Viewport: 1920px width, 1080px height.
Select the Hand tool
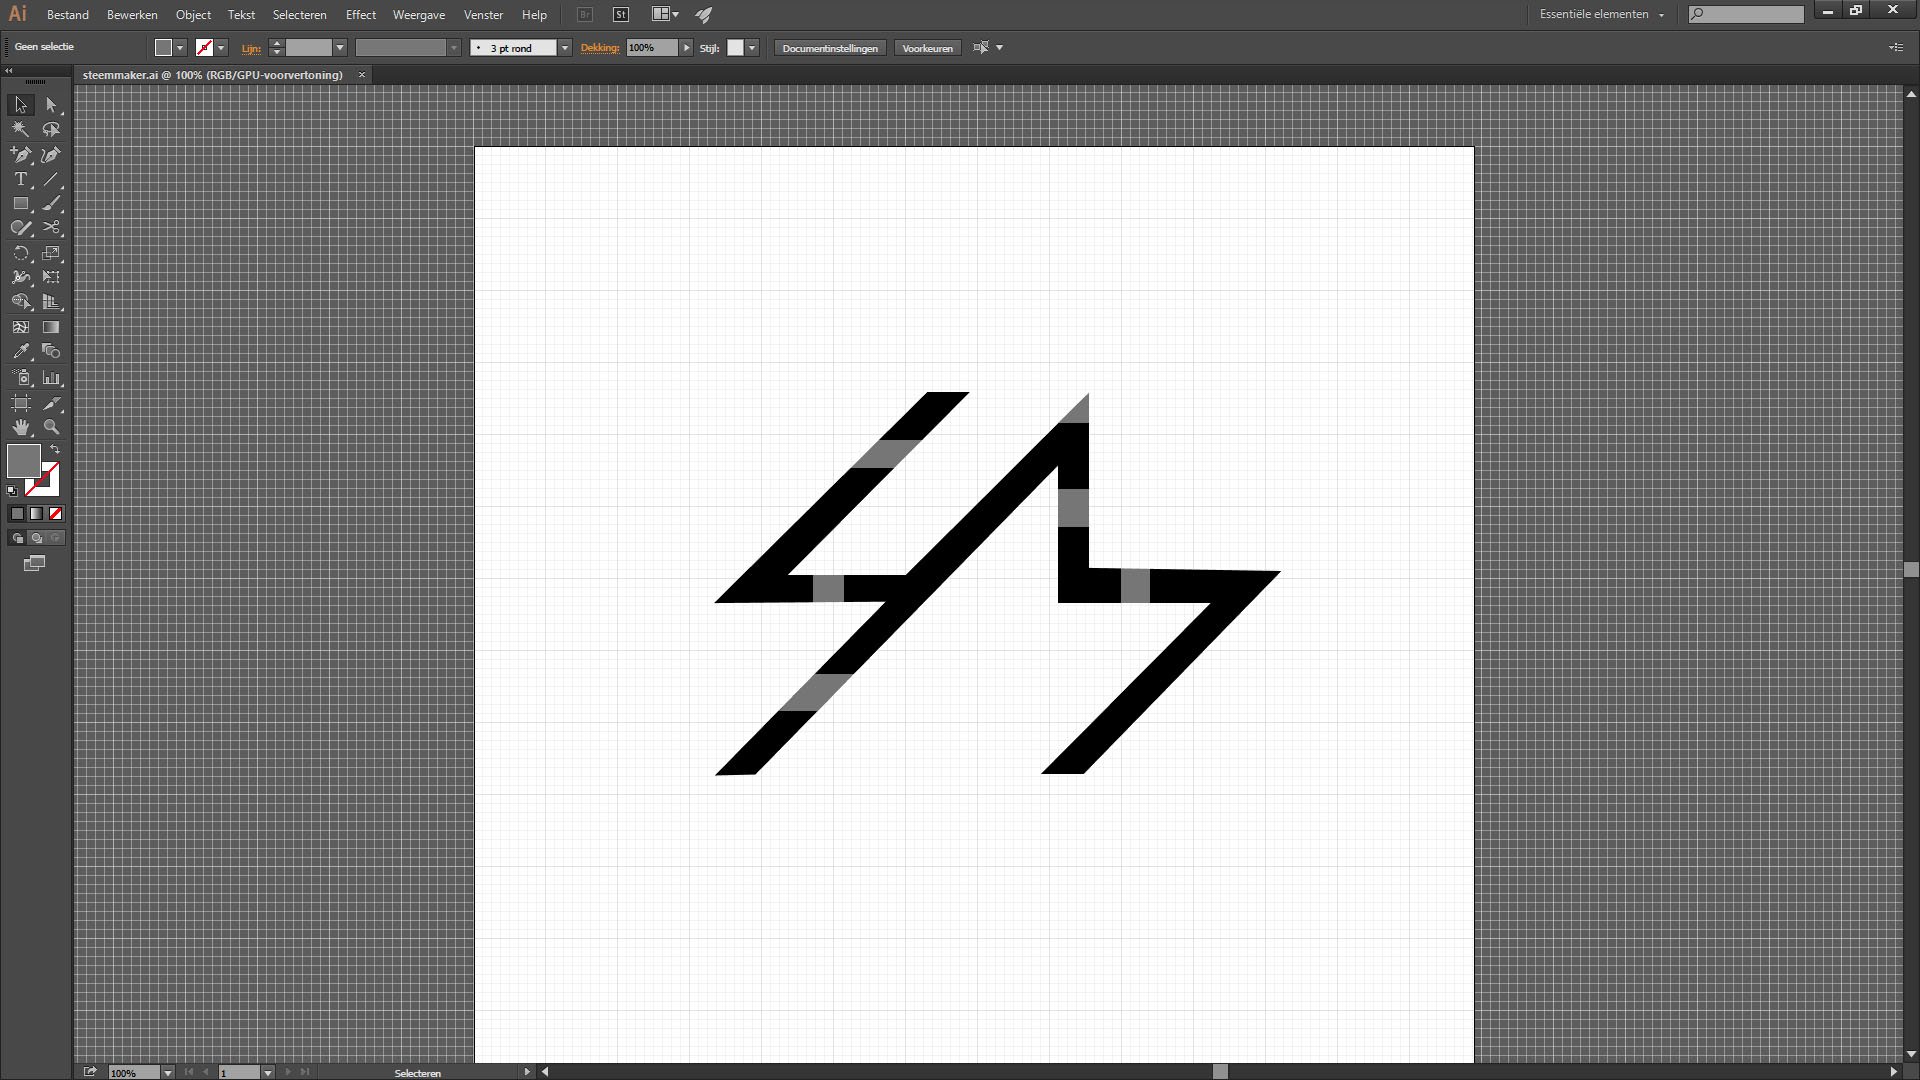point(20,427)
